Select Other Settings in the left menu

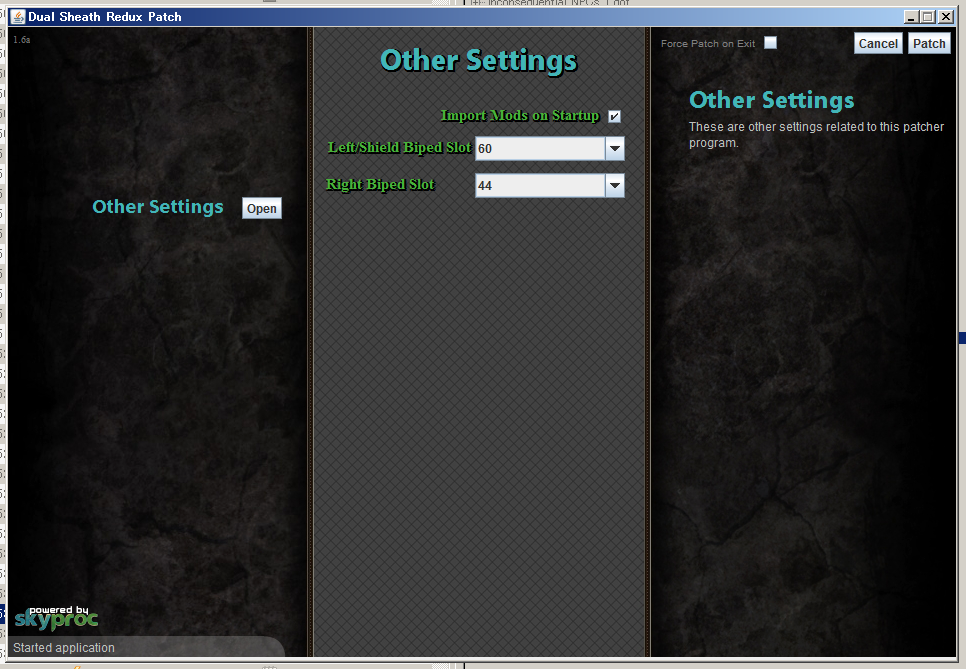click(x=158, y=206)
